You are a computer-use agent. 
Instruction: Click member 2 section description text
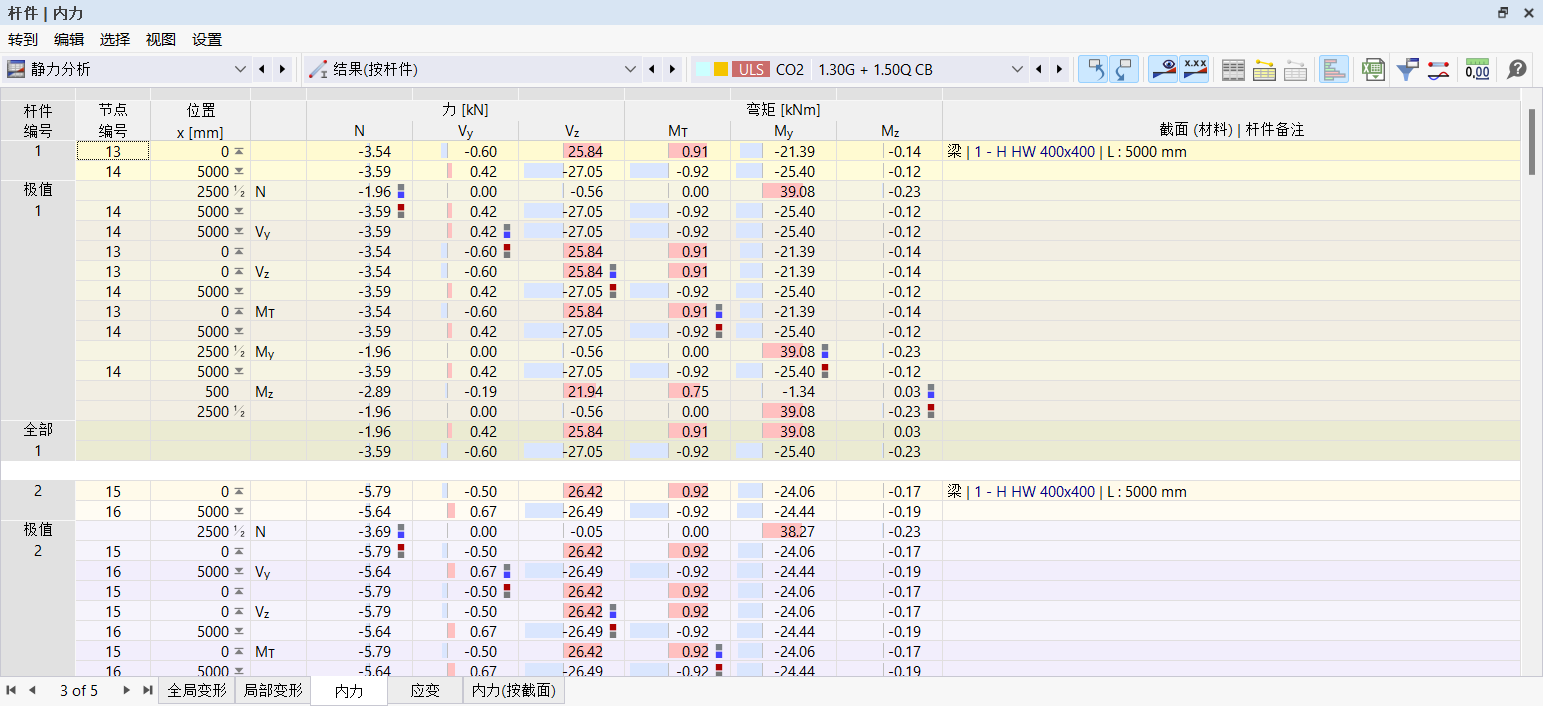(x=1066, y=491)
